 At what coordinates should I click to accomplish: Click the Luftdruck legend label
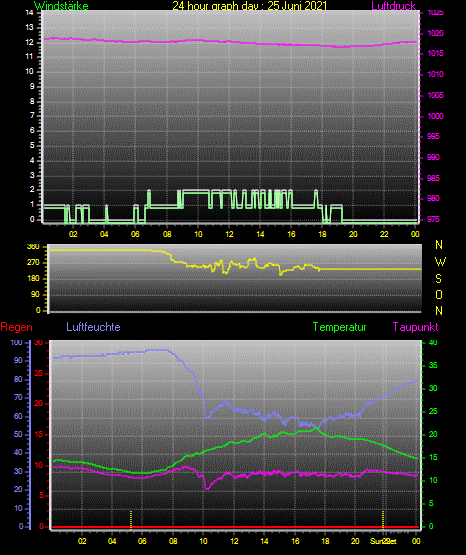[393, 6]
